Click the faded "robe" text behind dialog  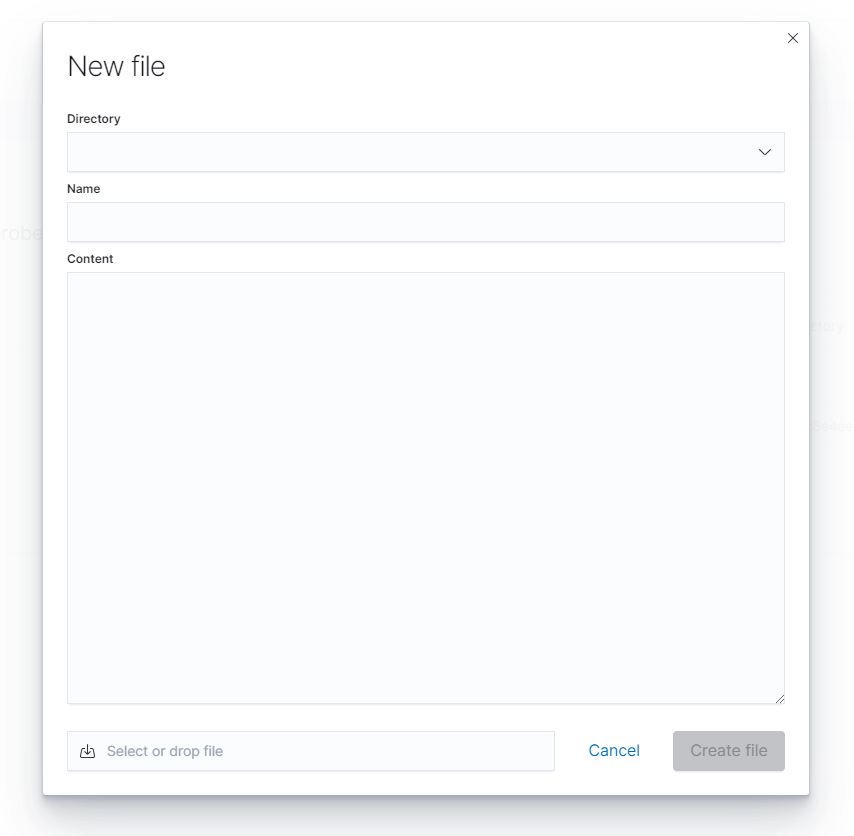point(21,234)
